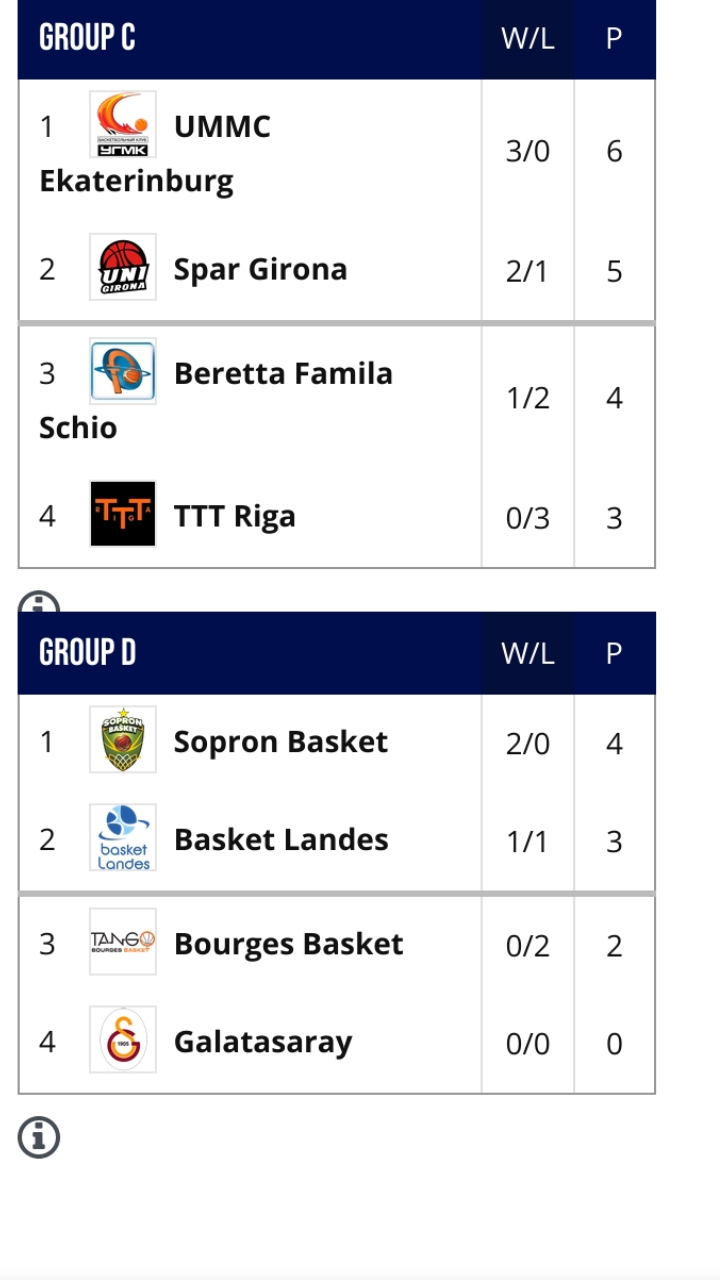The image size is (720, 1280).
Task: Open the Galatasaray team page
Action: click(x=263, y=1042)
